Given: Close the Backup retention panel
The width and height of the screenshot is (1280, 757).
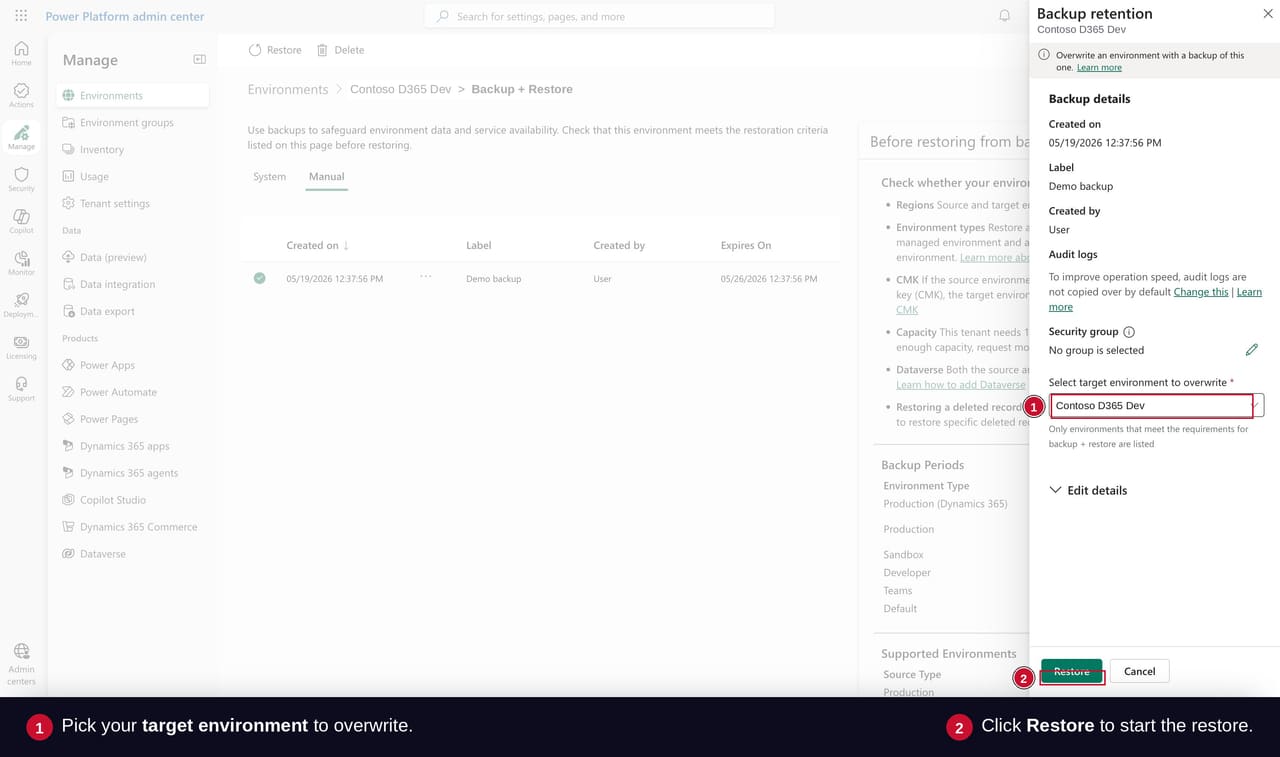Looking at the screenshot, I should click(1268, 14).
